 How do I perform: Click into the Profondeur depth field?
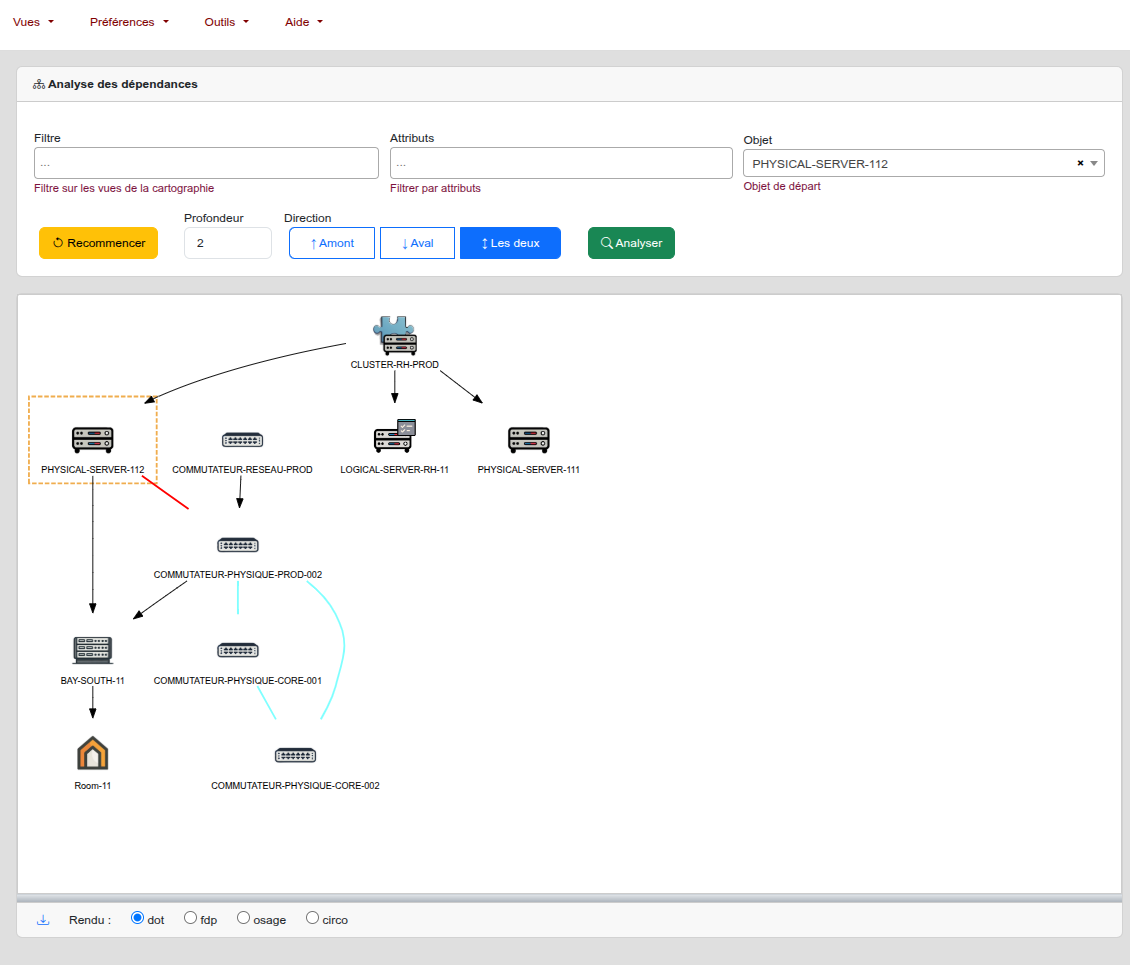[x=227, y=243]
